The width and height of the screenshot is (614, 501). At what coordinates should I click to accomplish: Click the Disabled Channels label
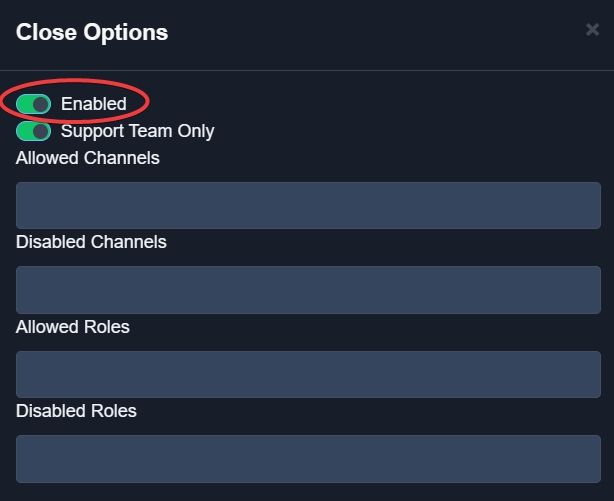pyautogui.click(x=91, y=242)
